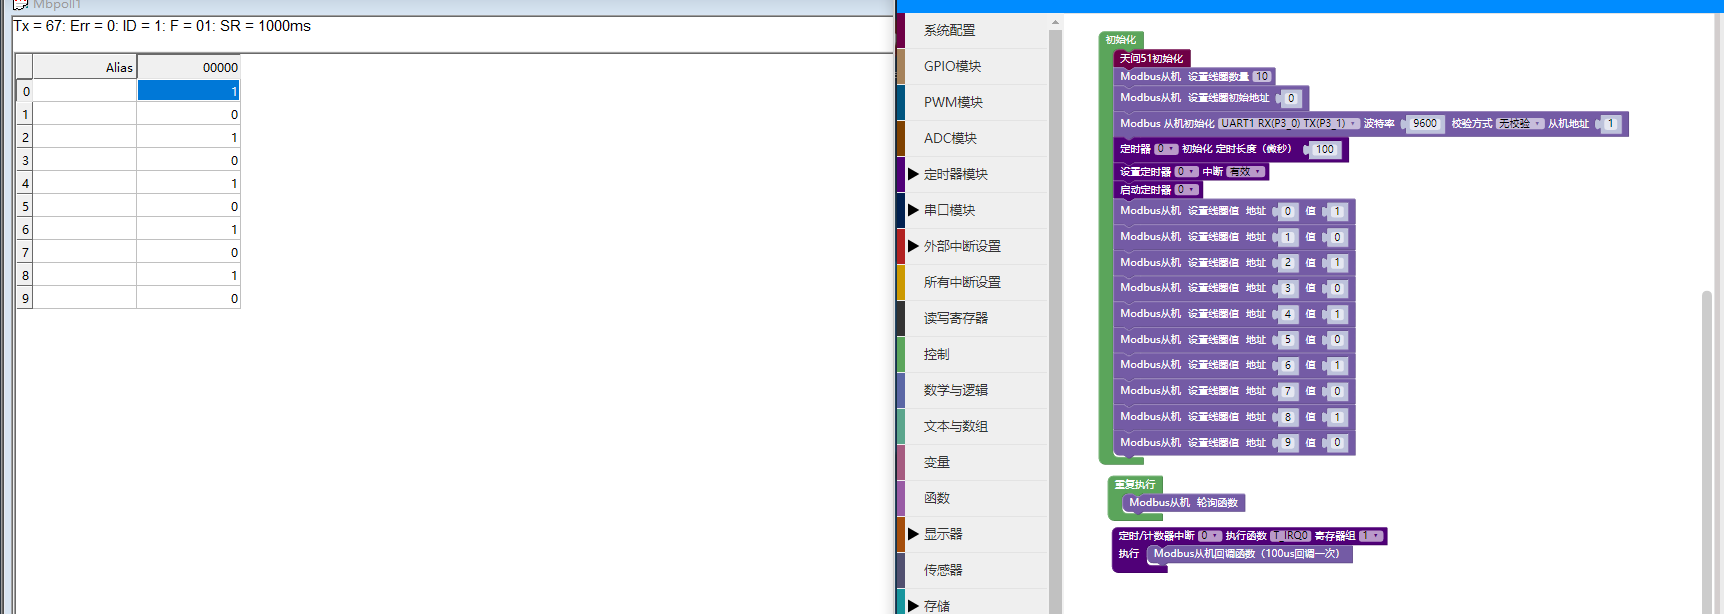Click the 00000 column header in Mbpoll
This screenshot has width=1724, height=614.
(188, 67)
